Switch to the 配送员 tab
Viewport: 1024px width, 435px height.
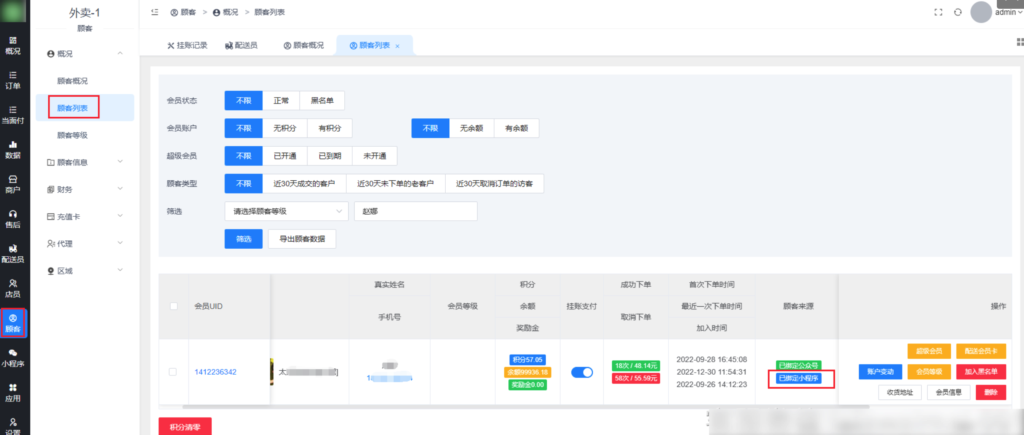241,46
